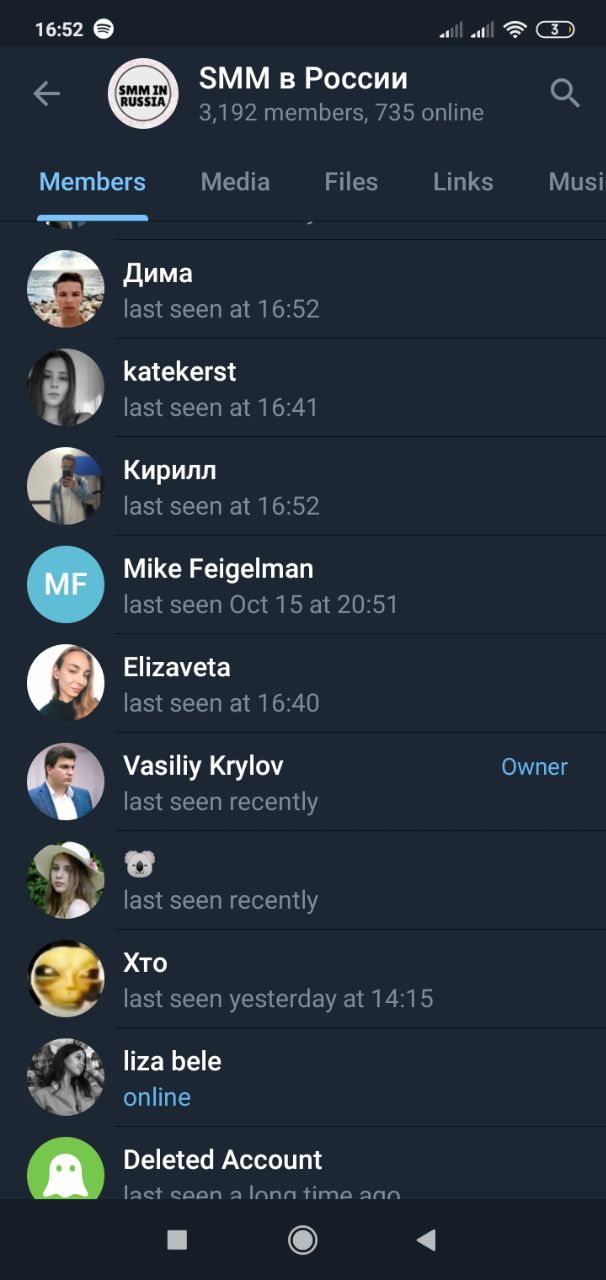Switch to the Media tab
The image size is (606, 1280).
point(235,182)
